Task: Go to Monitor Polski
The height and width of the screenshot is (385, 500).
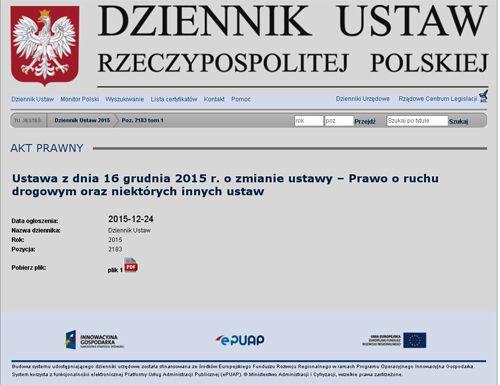Action: (80, 99)
